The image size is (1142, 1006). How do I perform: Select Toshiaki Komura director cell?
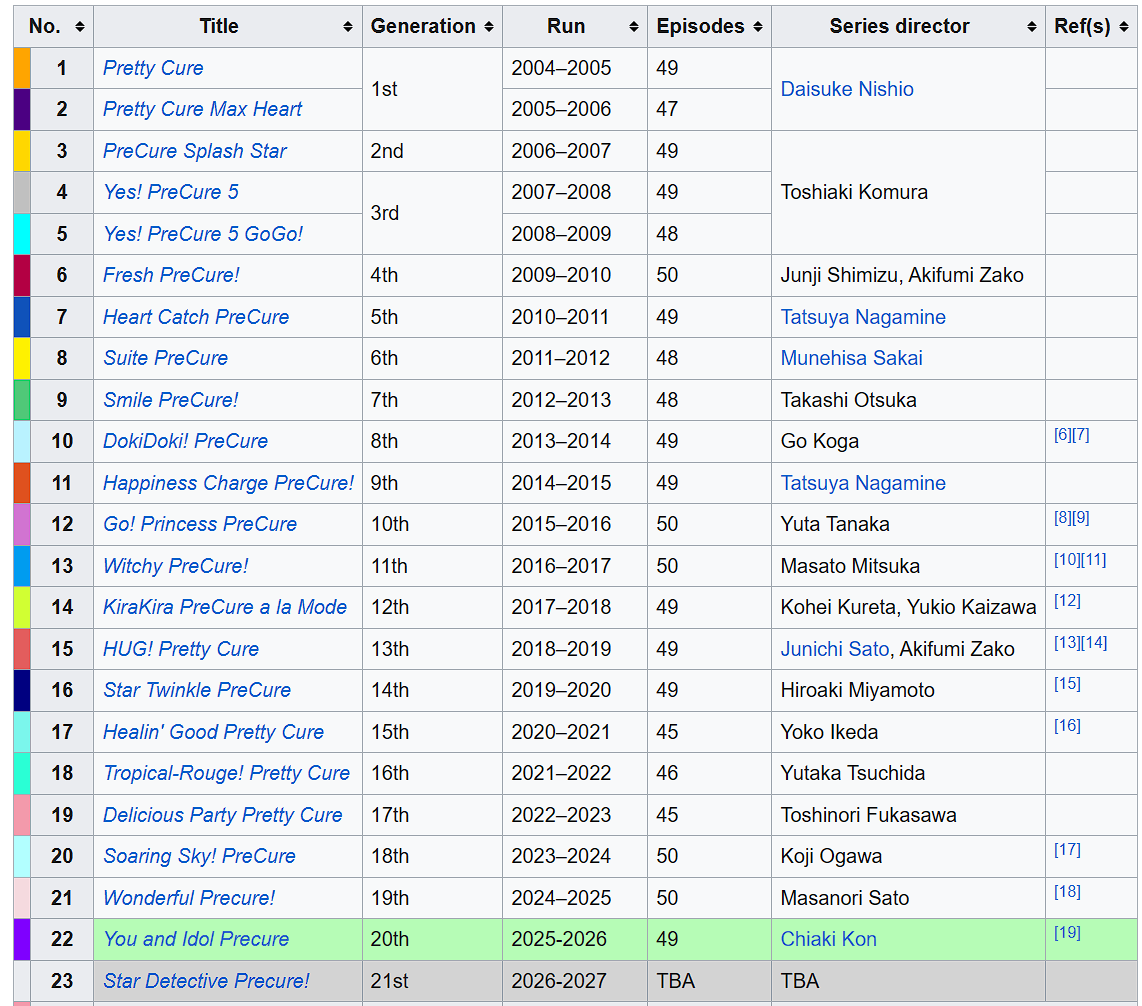tap(908, 192)
